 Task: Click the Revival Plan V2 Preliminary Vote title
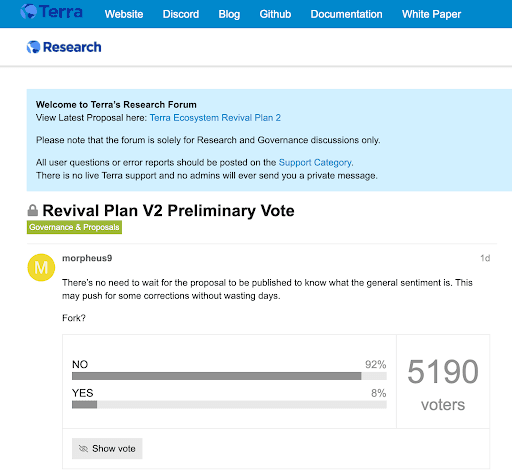coord(168,210)
